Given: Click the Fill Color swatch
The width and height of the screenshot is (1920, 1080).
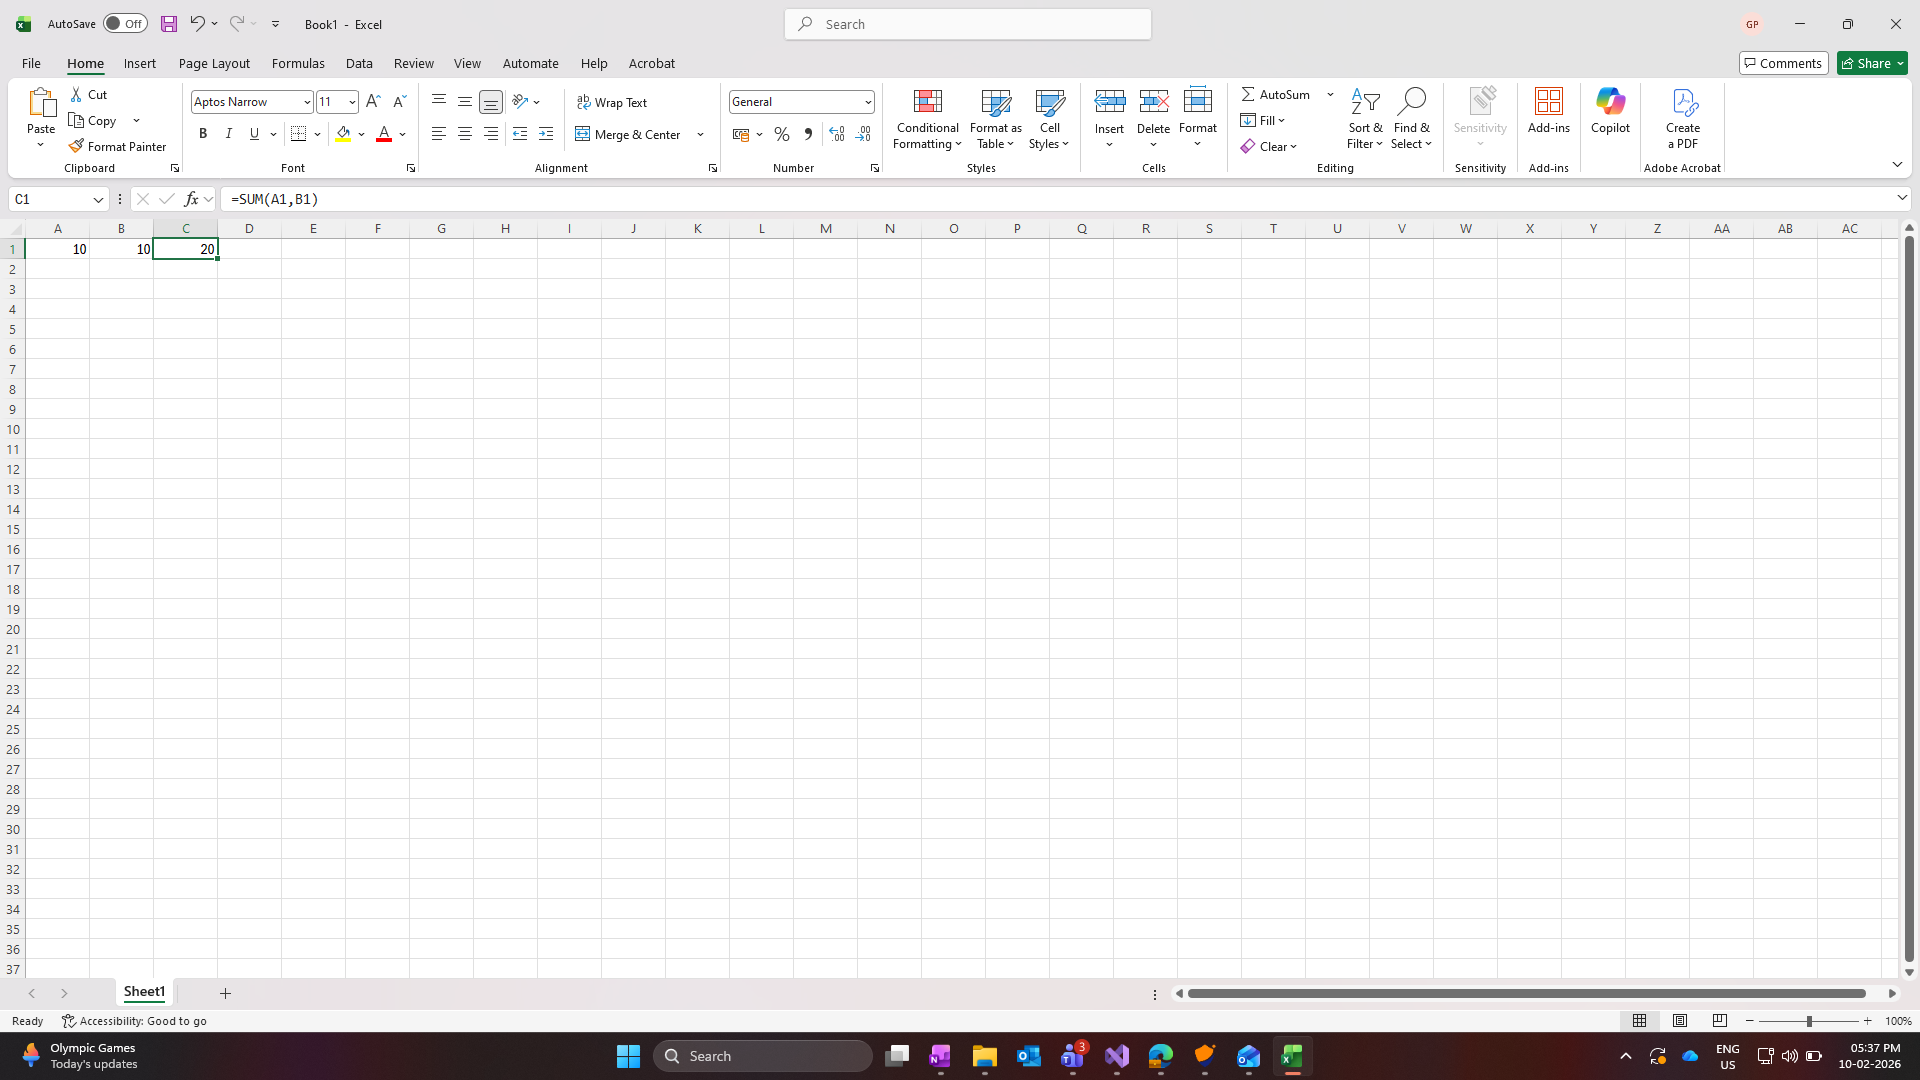Looking at the screenshot, I should click(344, 133).
